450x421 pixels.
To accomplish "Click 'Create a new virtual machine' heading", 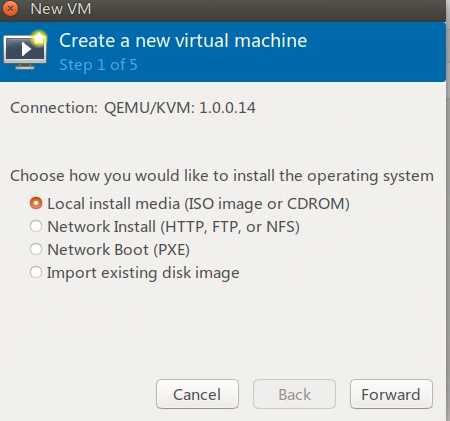I will point(183,41).
